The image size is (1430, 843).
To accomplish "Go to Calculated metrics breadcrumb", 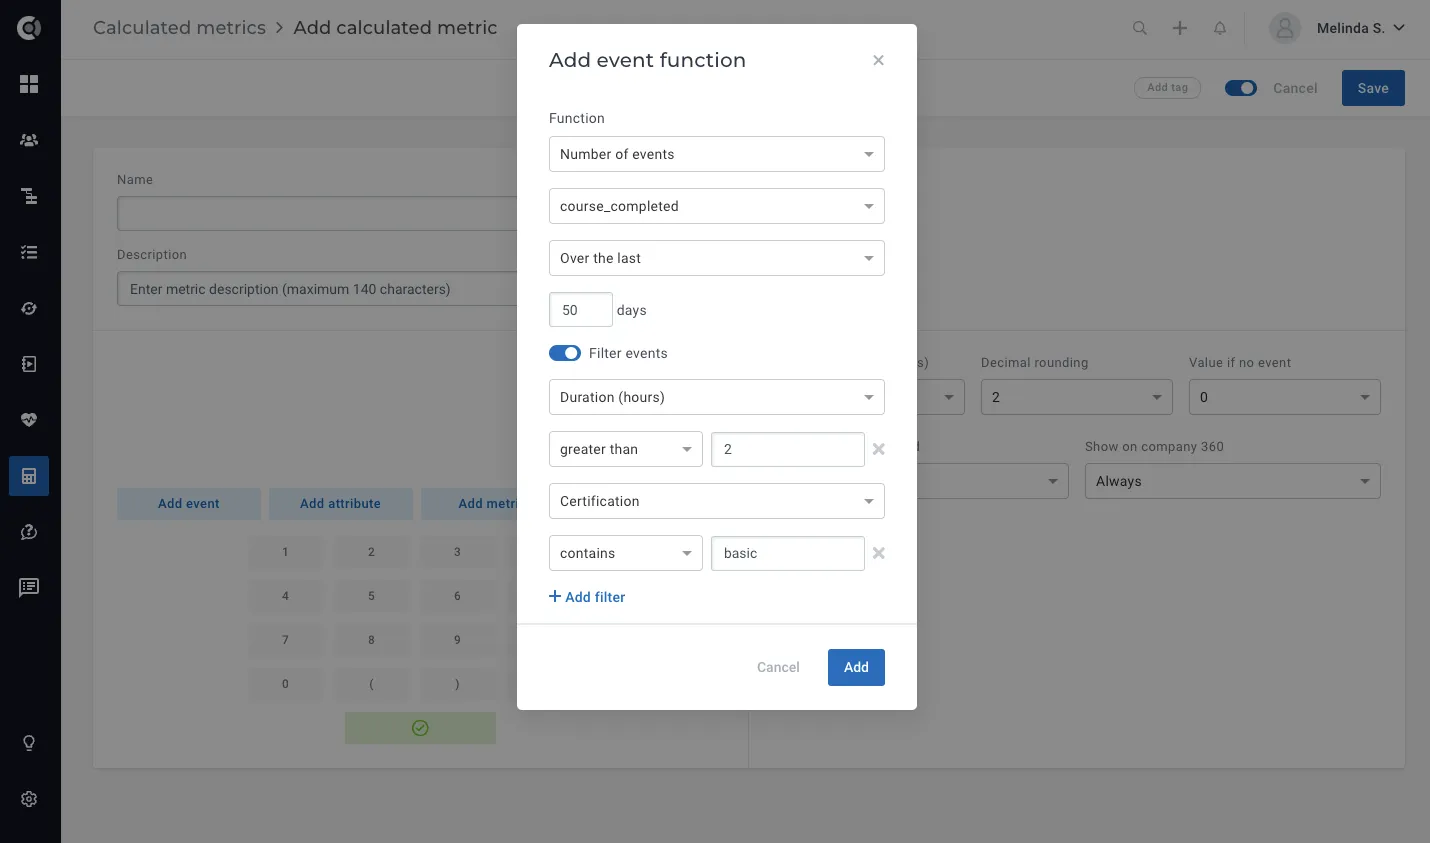I will [x=179, y=28].
